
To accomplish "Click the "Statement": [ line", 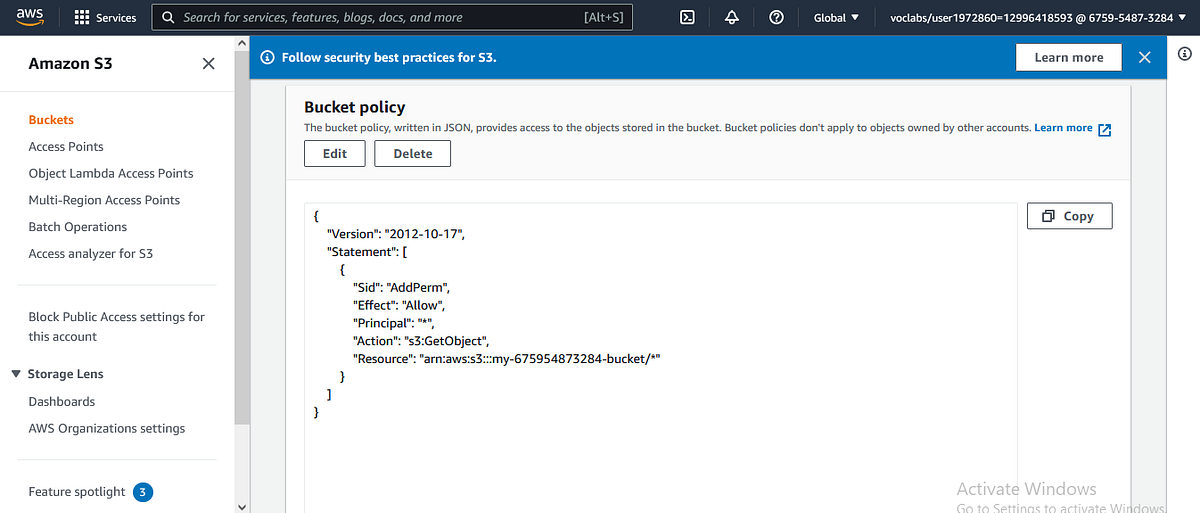I will 366,252.
